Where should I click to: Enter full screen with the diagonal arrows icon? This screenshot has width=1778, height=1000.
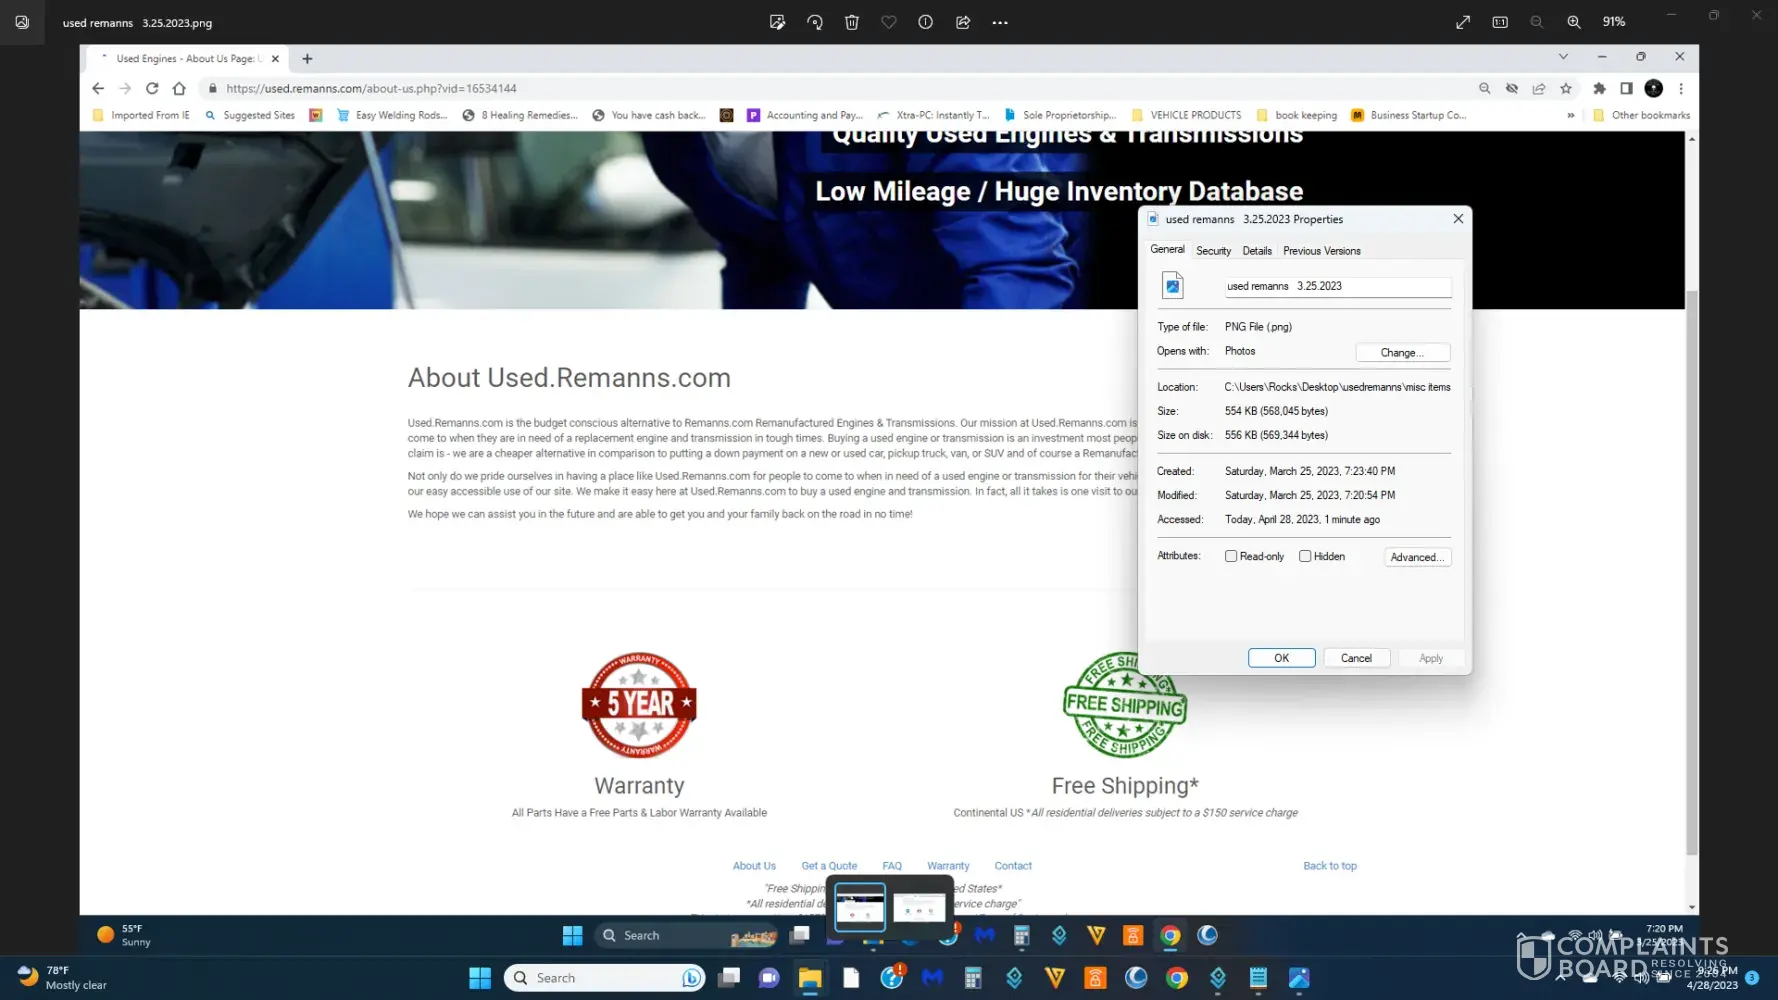pyautogui.click(x=1463, y=22)
